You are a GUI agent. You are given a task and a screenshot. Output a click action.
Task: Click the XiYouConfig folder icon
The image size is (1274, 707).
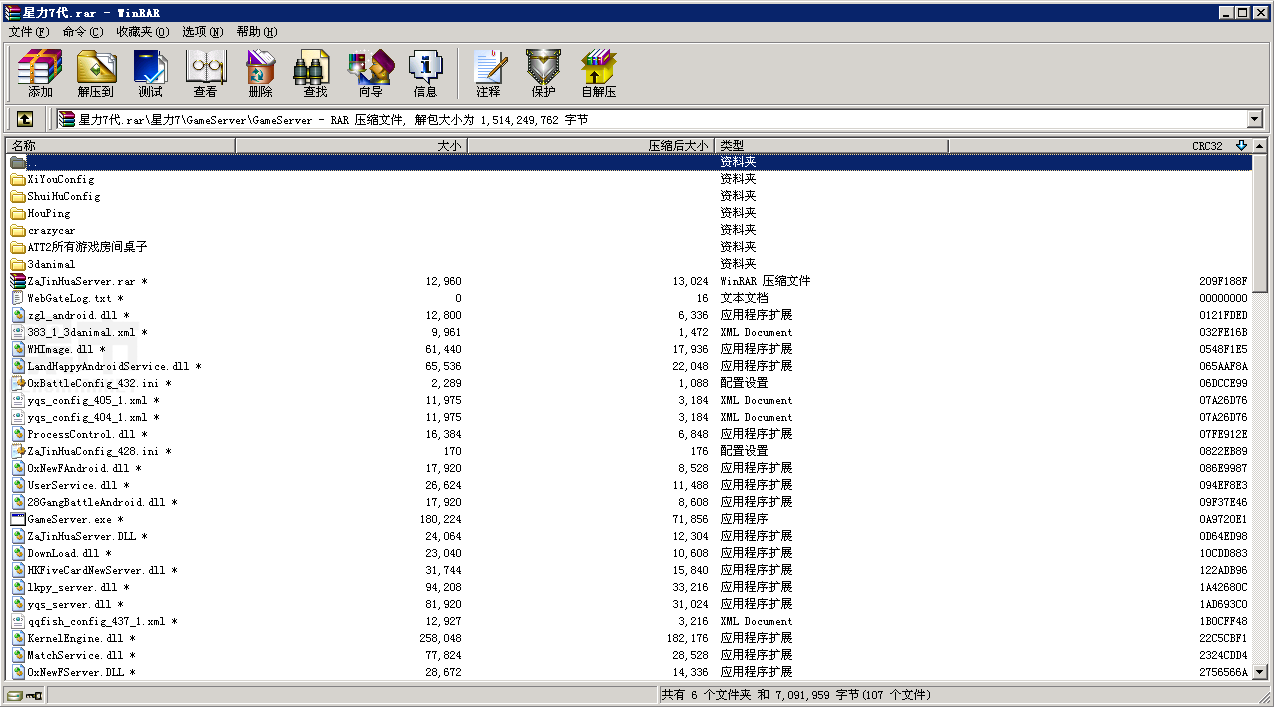click(x=18, y=179)
